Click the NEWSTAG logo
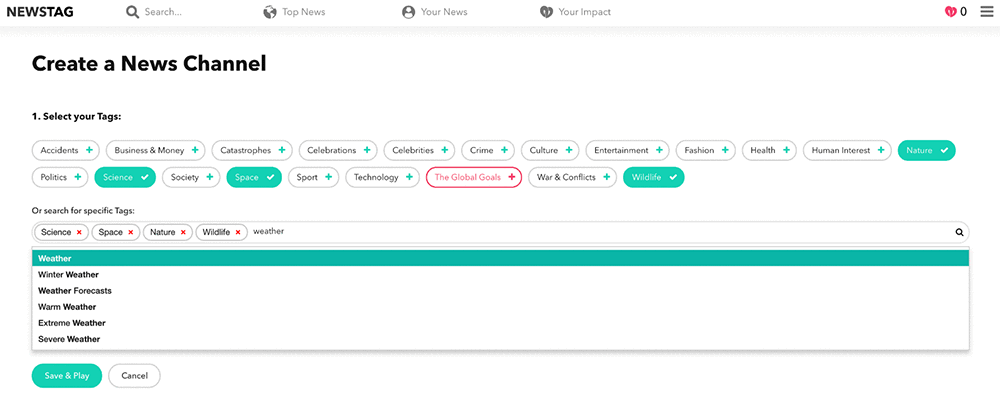This screenshot has width=1000, height=400. (40, 11)
